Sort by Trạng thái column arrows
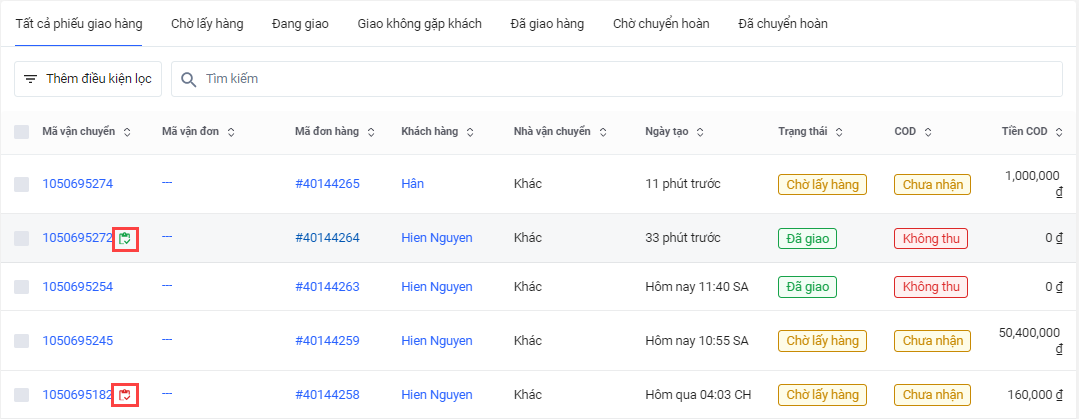The width and height of the screenshot is (1079, 419). (x=839, y=132)
